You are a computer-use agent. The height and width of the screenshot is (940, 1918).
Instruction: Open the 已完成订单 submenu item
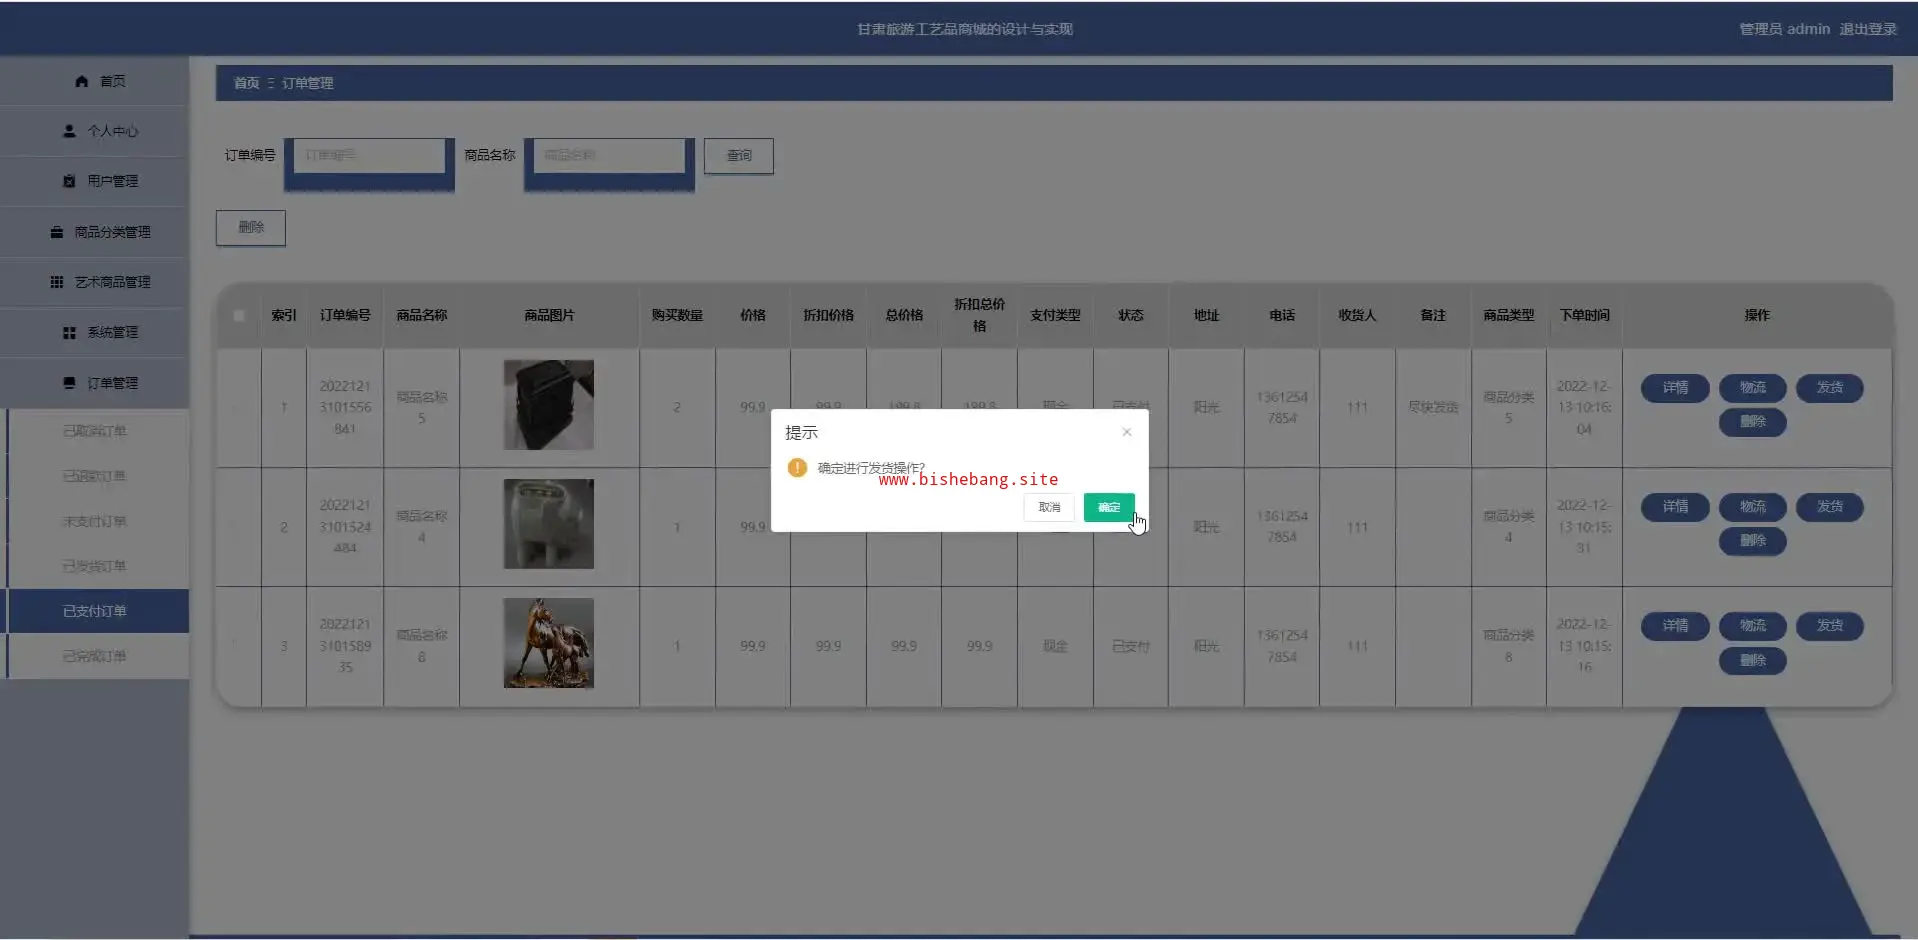[x=95, y=656]
